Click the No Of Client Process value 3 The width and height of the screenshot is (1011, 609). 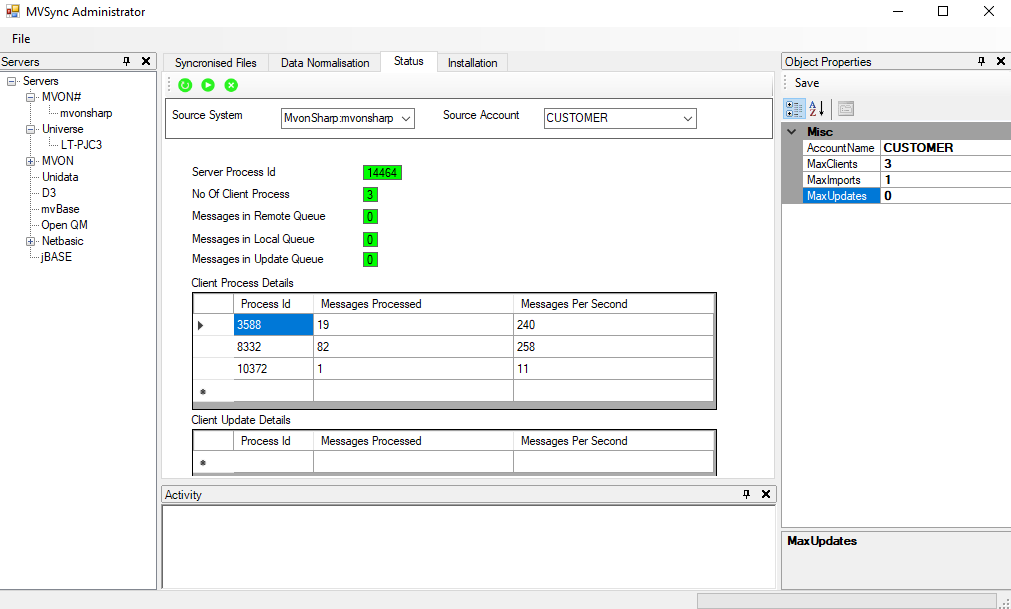[x=370, y=195]
